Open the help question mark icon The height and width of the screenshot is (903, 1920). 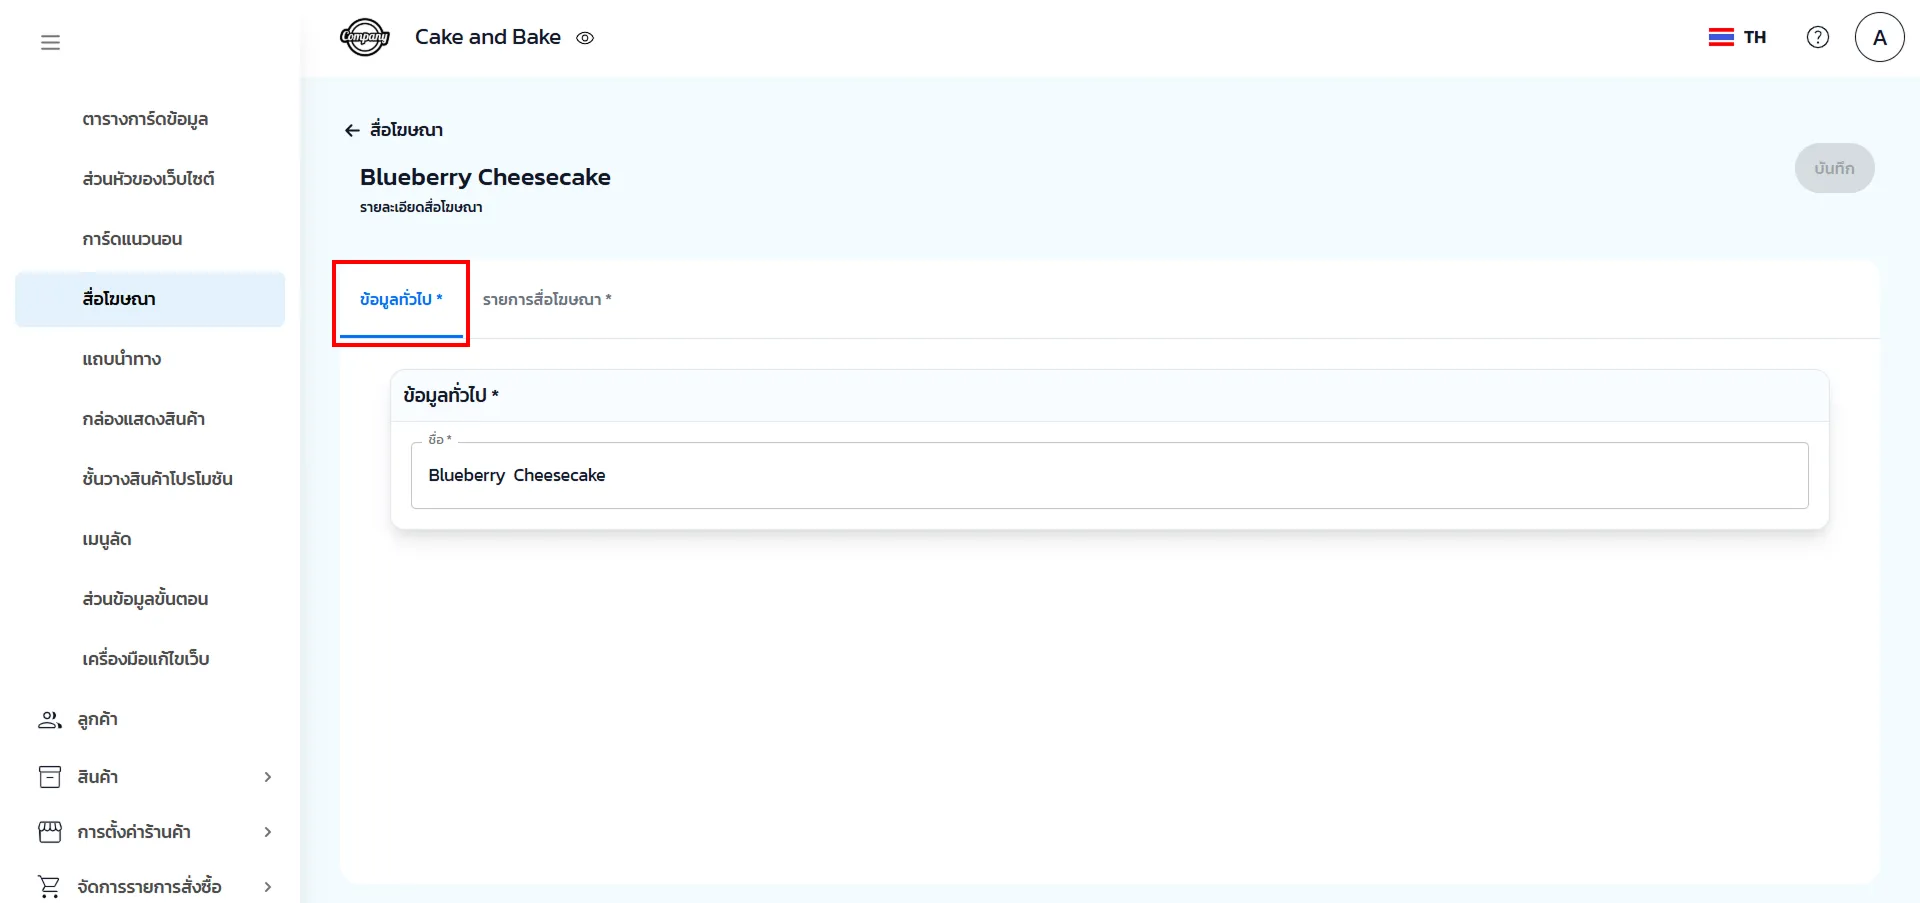click(1817, 37)
